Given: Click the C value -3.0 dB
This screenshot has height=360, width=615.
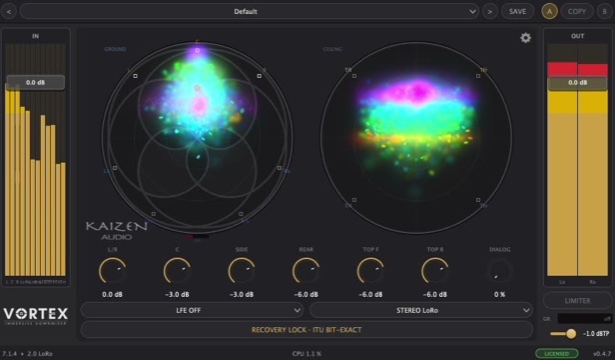Looking at the screenshot, I should tap(177, 295).
